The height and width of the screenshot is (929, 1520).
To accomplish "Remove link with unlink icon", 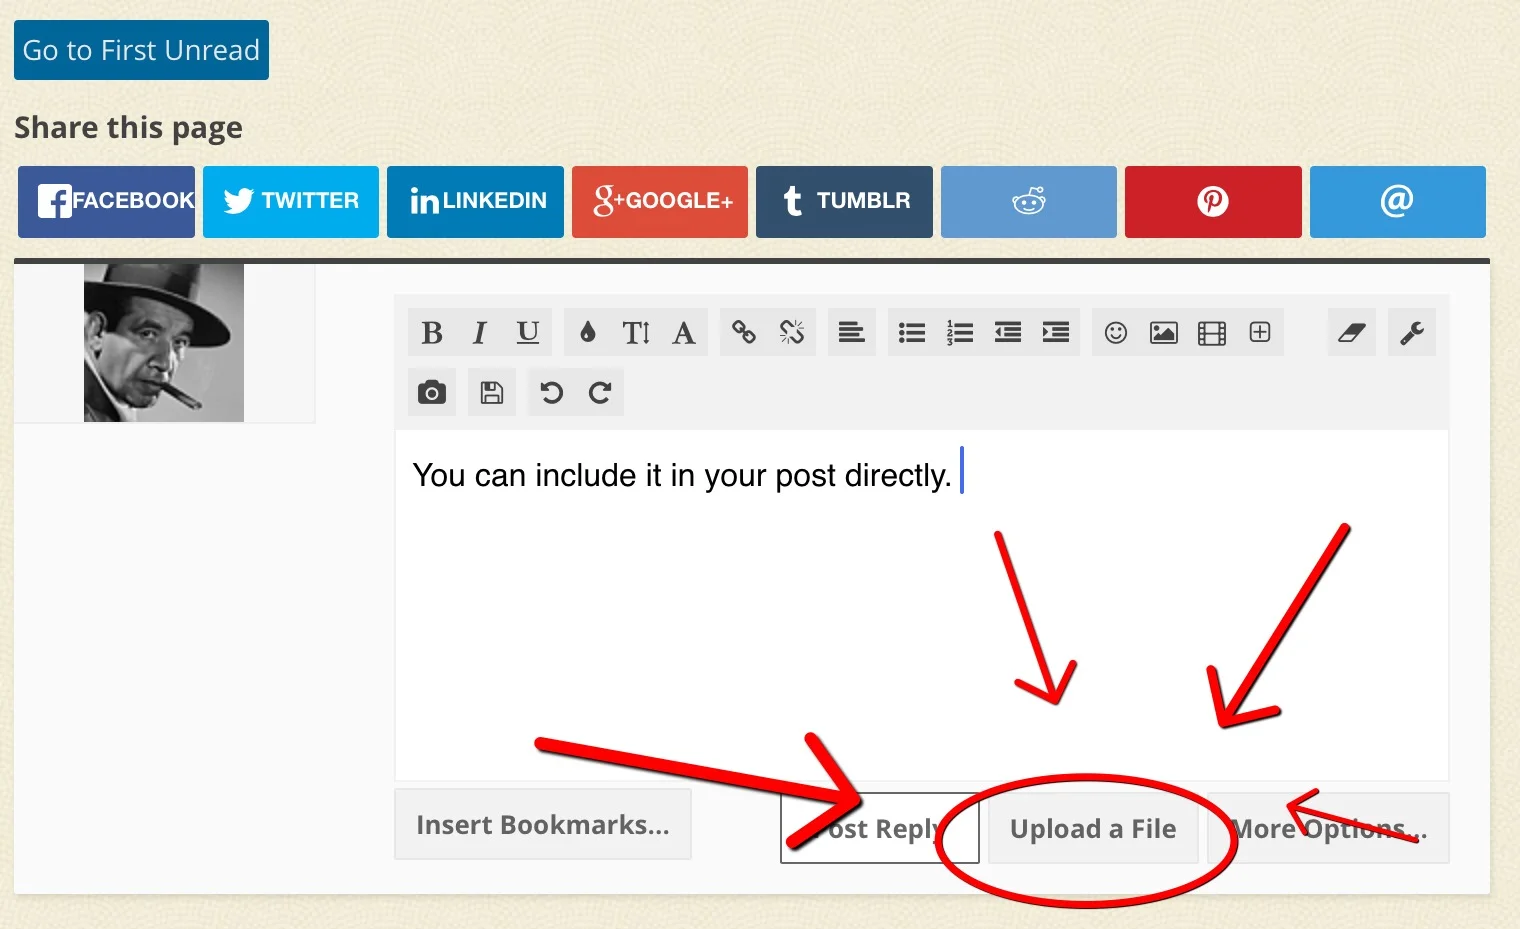I will (x=792, y=332).
